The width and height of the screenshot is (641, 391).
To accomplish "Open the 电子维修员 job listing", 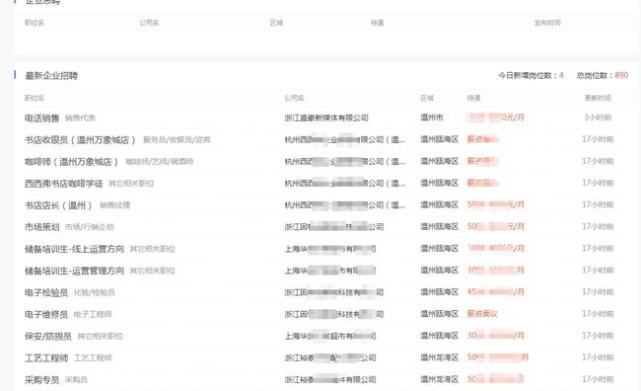I will (46, 315).
